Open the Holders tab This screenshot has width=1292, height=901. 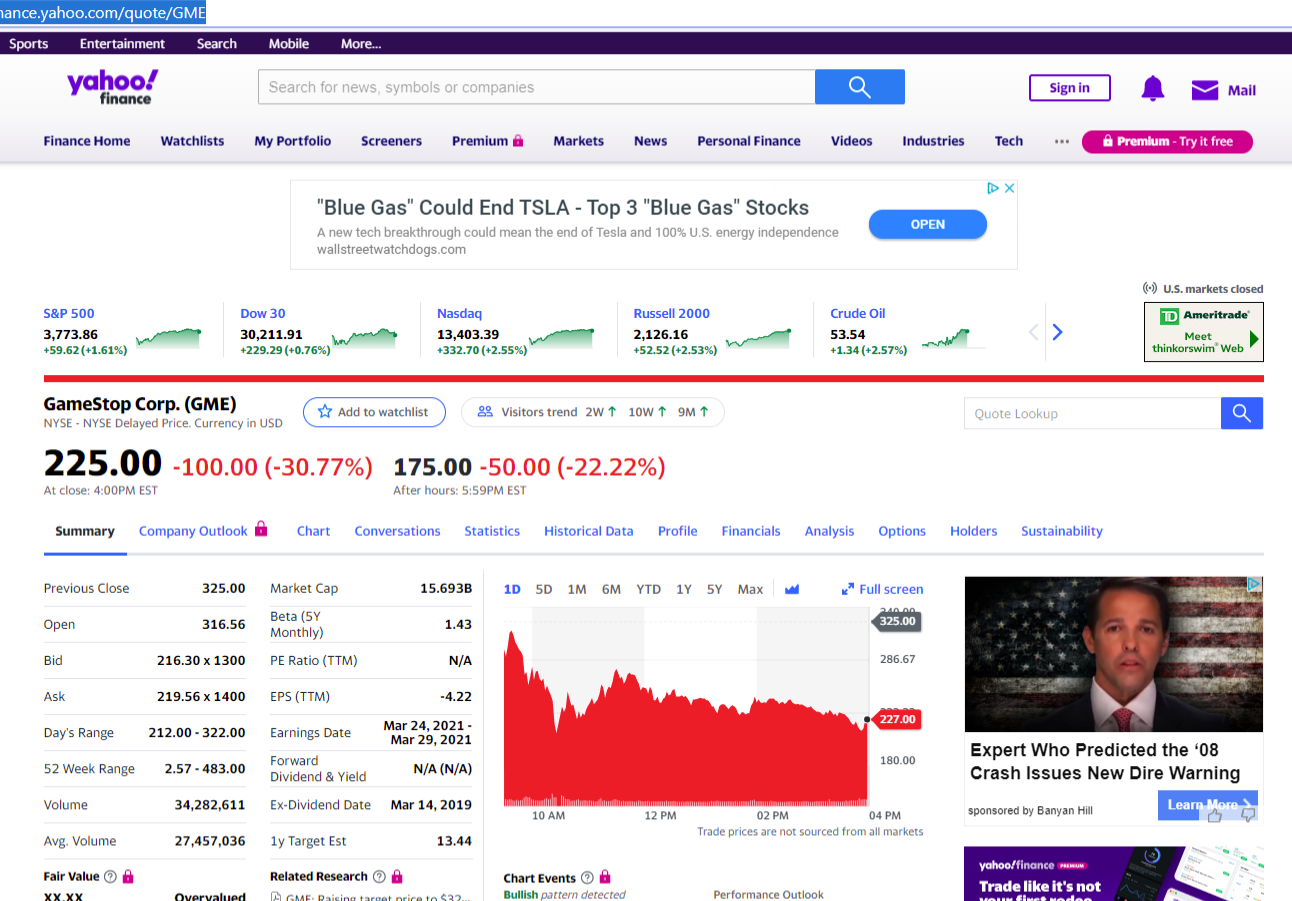pyautogui.click(x=974, y=531)
